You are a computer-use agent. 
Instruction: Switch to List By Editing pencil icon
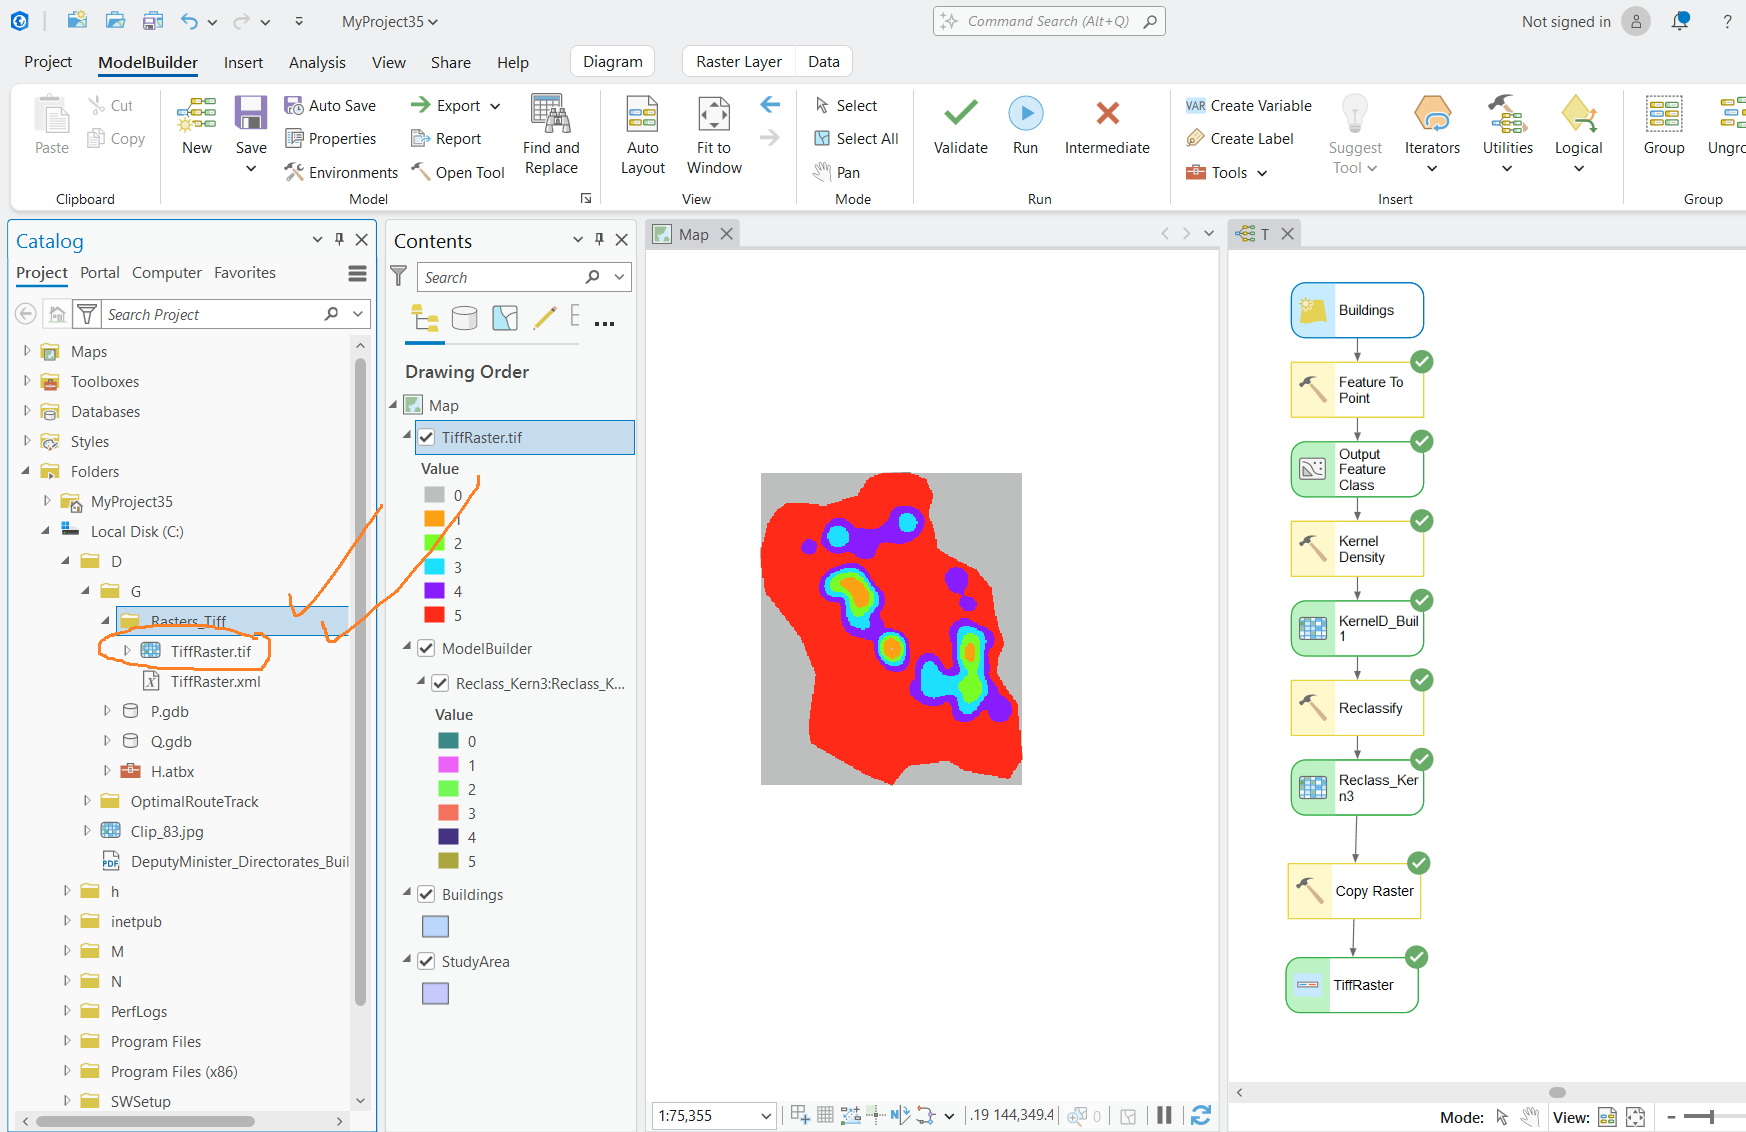[x=545, y=318]
